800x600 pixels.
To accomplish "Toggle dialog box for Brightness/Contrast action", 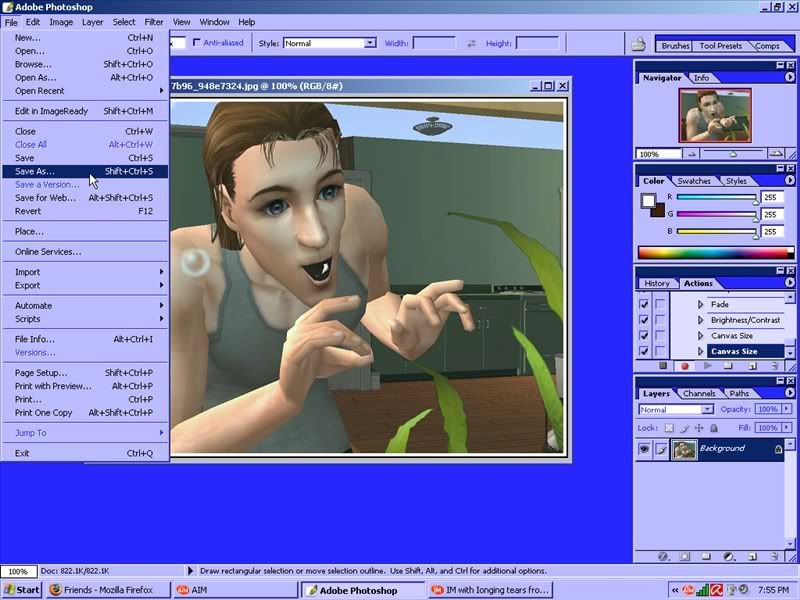I will tap(660, 320).
